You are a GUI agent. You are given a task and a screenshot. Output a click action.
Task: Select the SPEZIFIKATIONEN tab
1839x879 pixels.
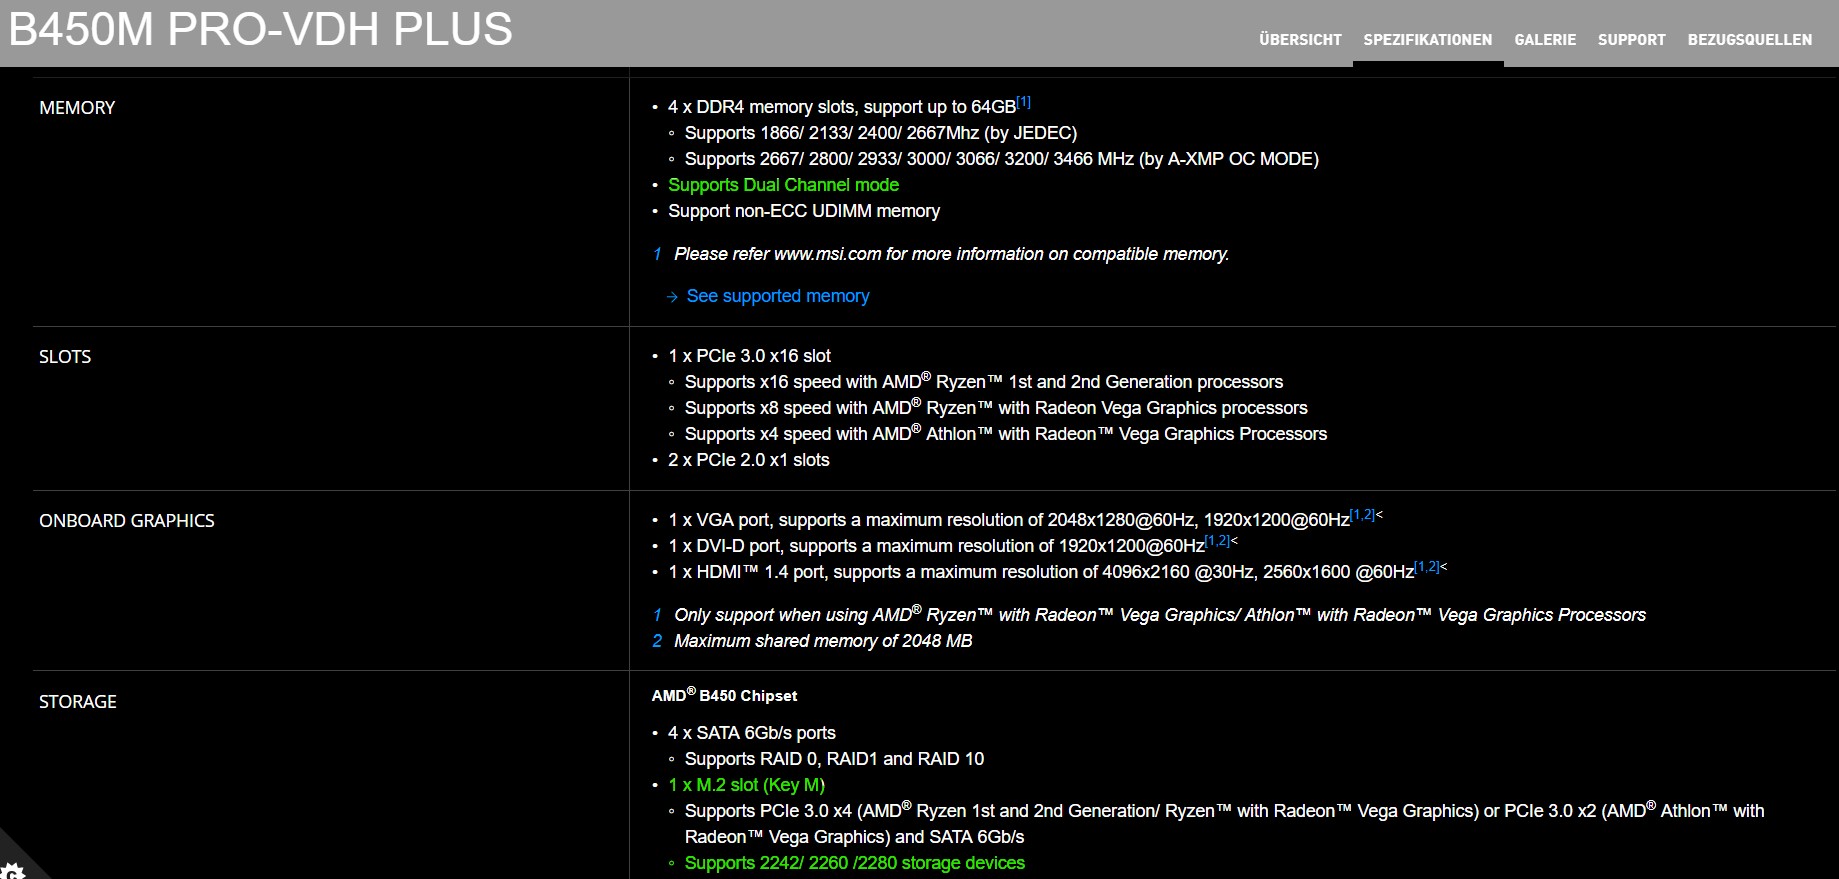tap(1428, 40)
